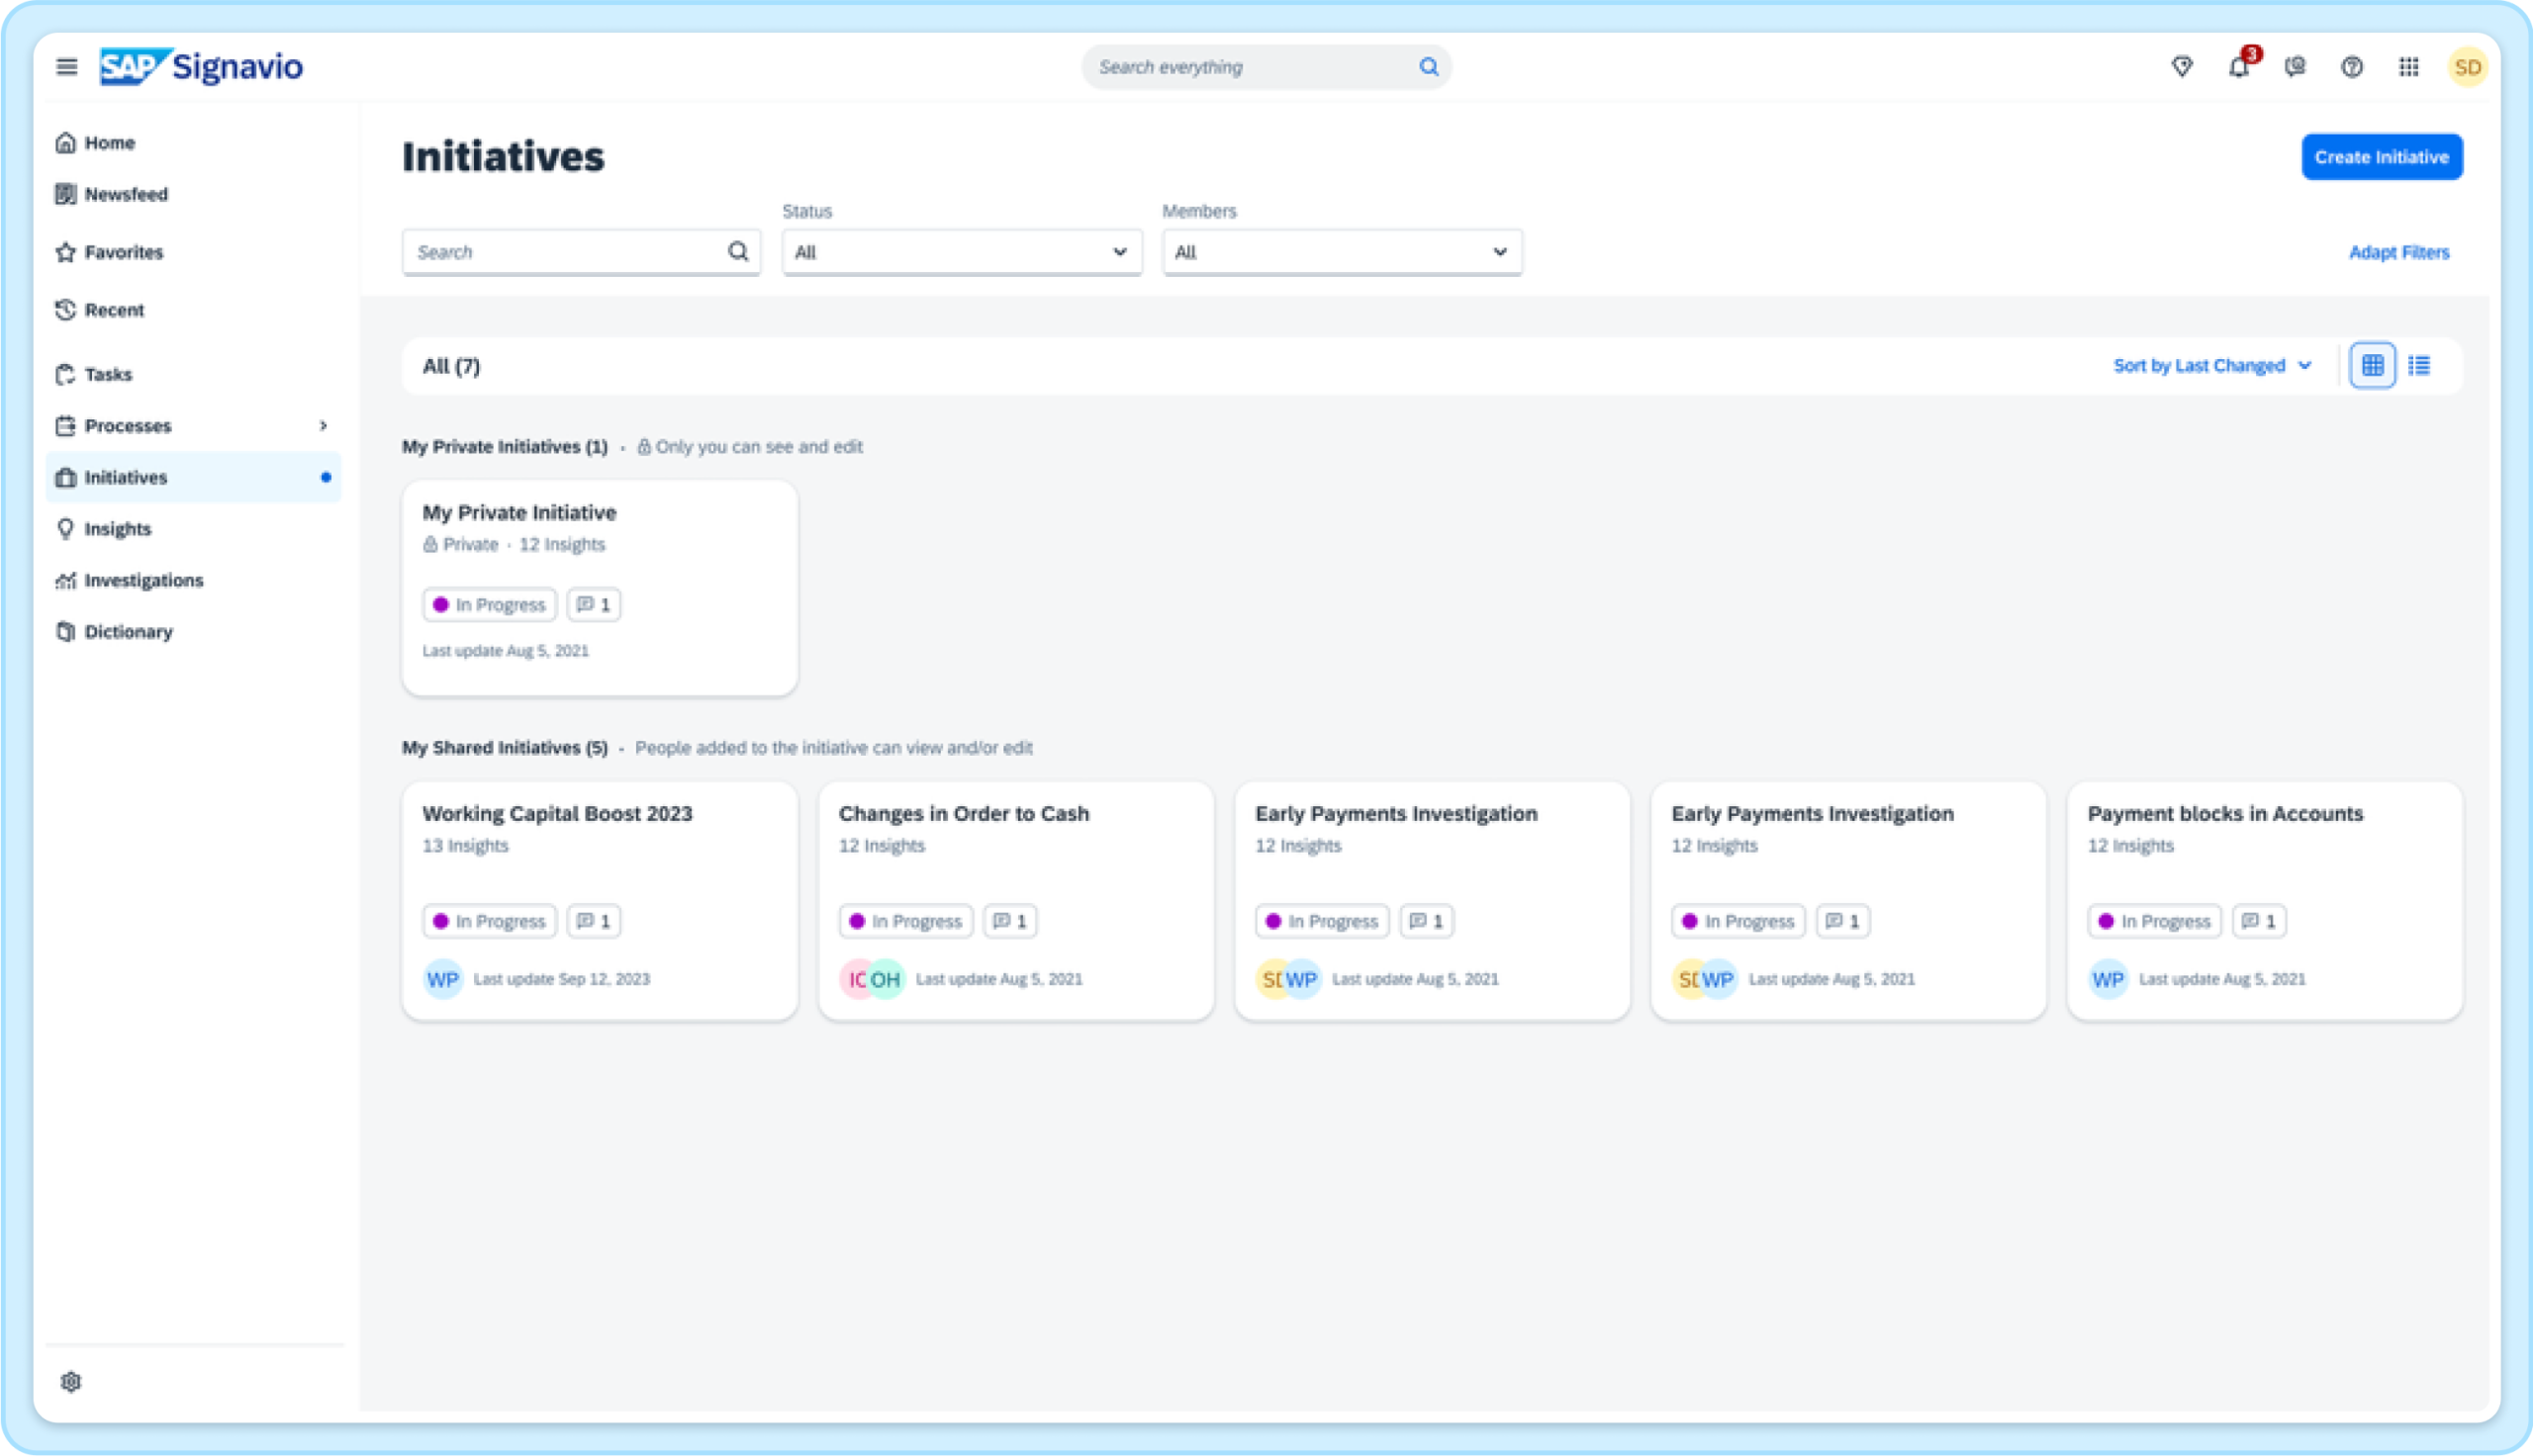Image resolution: width=2533 pixels, height=1456 pixels.
Task: Open the Members filter dropdown
Action: (1341, 252)
